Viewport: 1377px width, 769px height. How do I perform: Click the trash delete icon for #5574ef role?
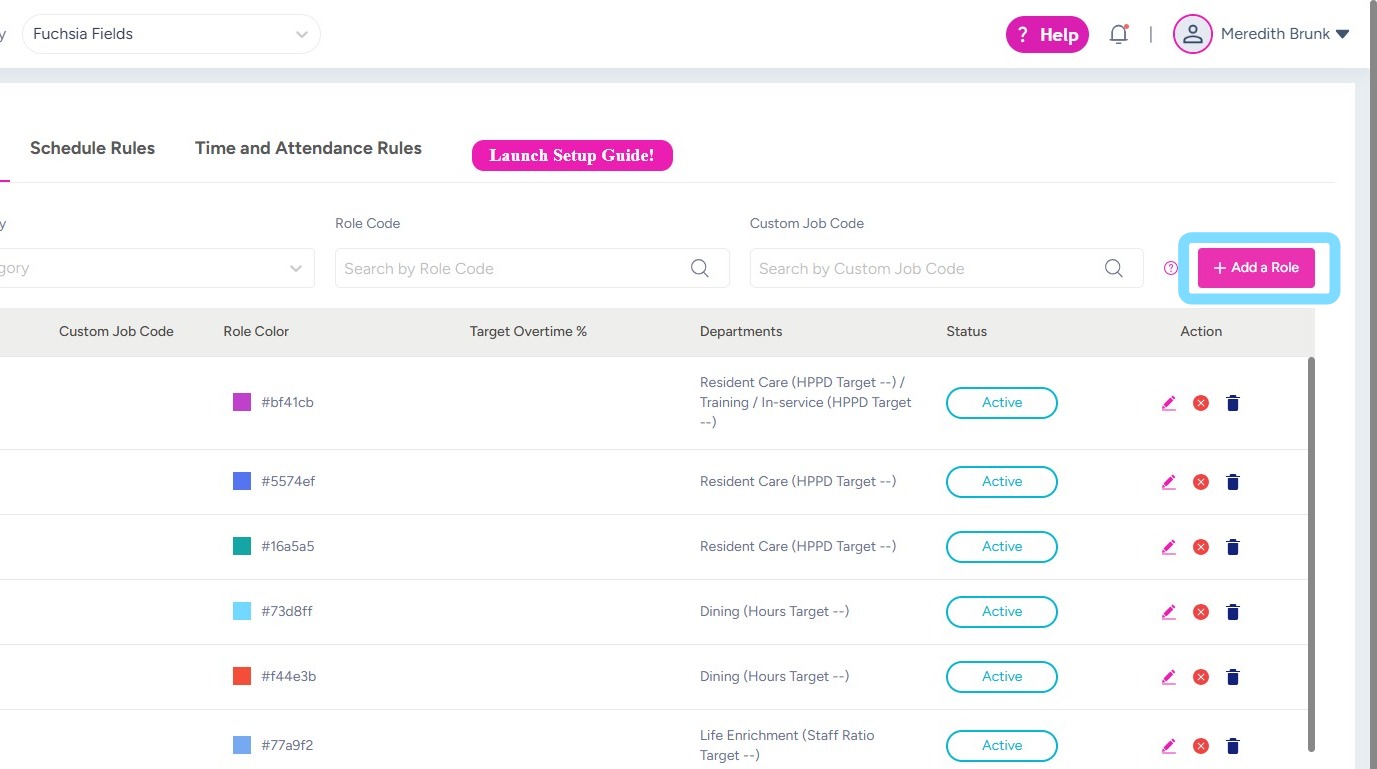click(x=1232, y=482)
